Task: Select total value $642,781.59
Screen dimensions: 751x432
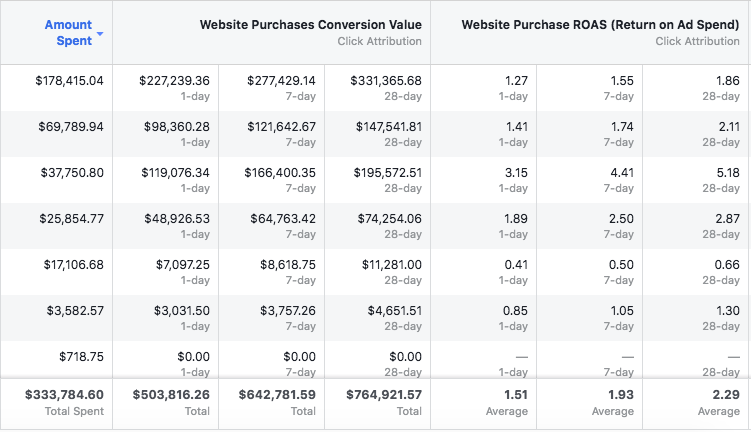Action: [277, 395]
